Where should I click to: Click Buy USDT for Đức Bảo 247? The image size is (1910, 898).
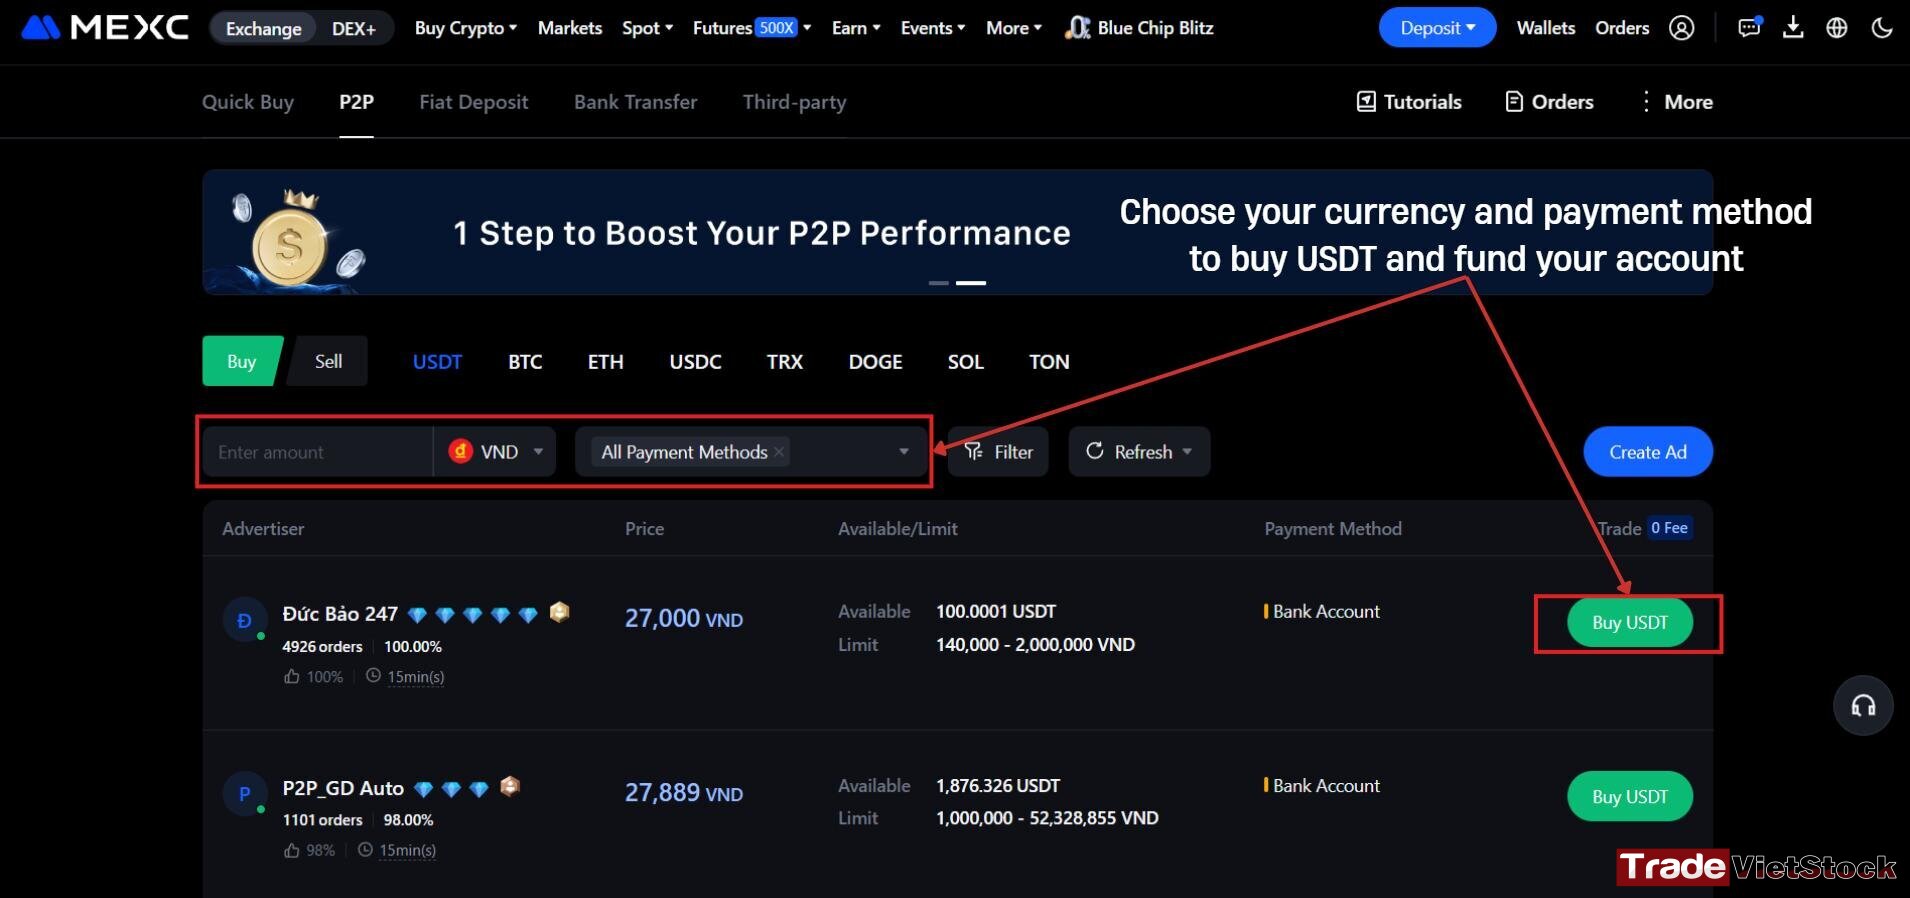pyautogui.click(x=1630, y=622)
